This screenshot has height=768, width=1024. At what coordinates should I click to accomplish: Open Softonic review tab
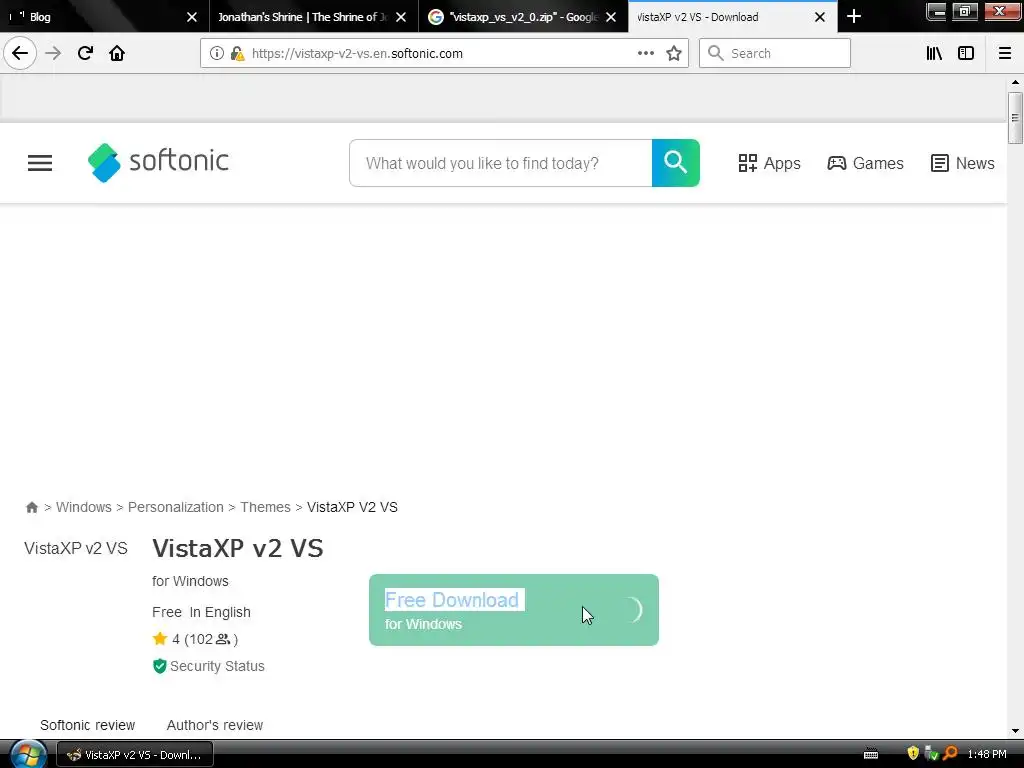pyautogui.click(x=88, y=725)
